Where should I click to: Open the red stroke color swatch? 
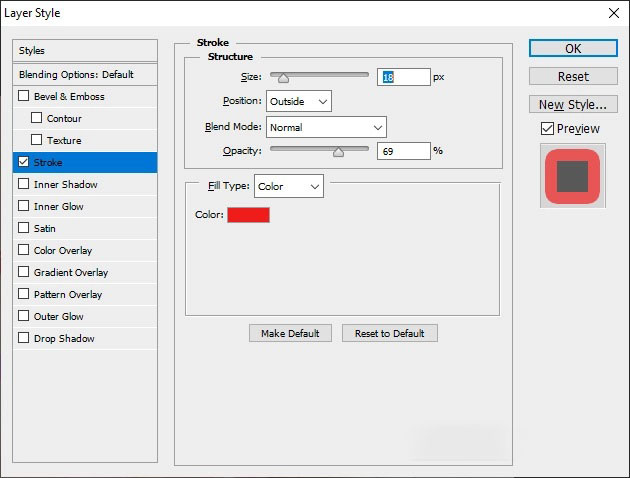(x=248, y=215)
